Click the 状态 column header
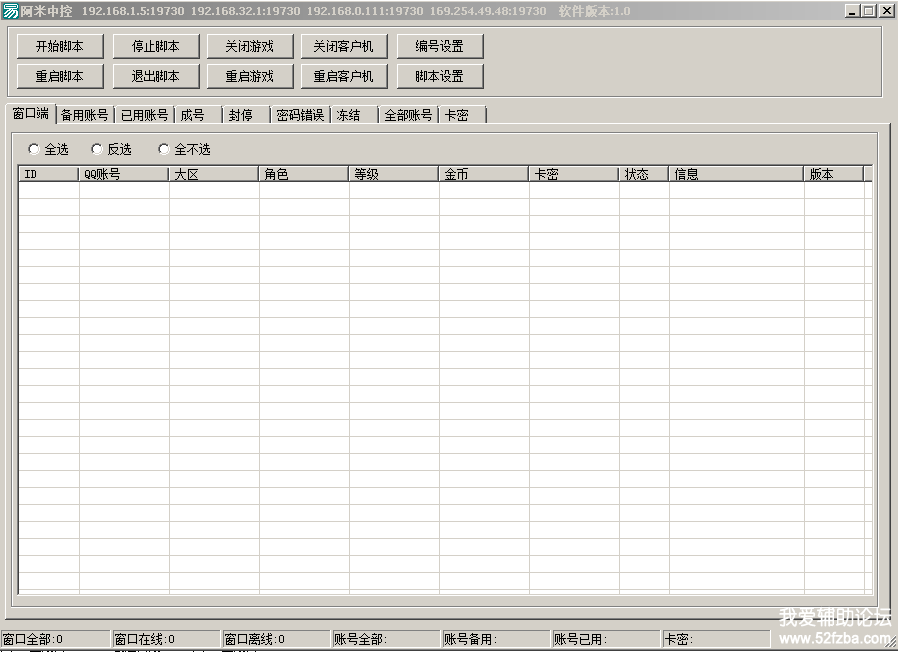 (x=643, y=174)
